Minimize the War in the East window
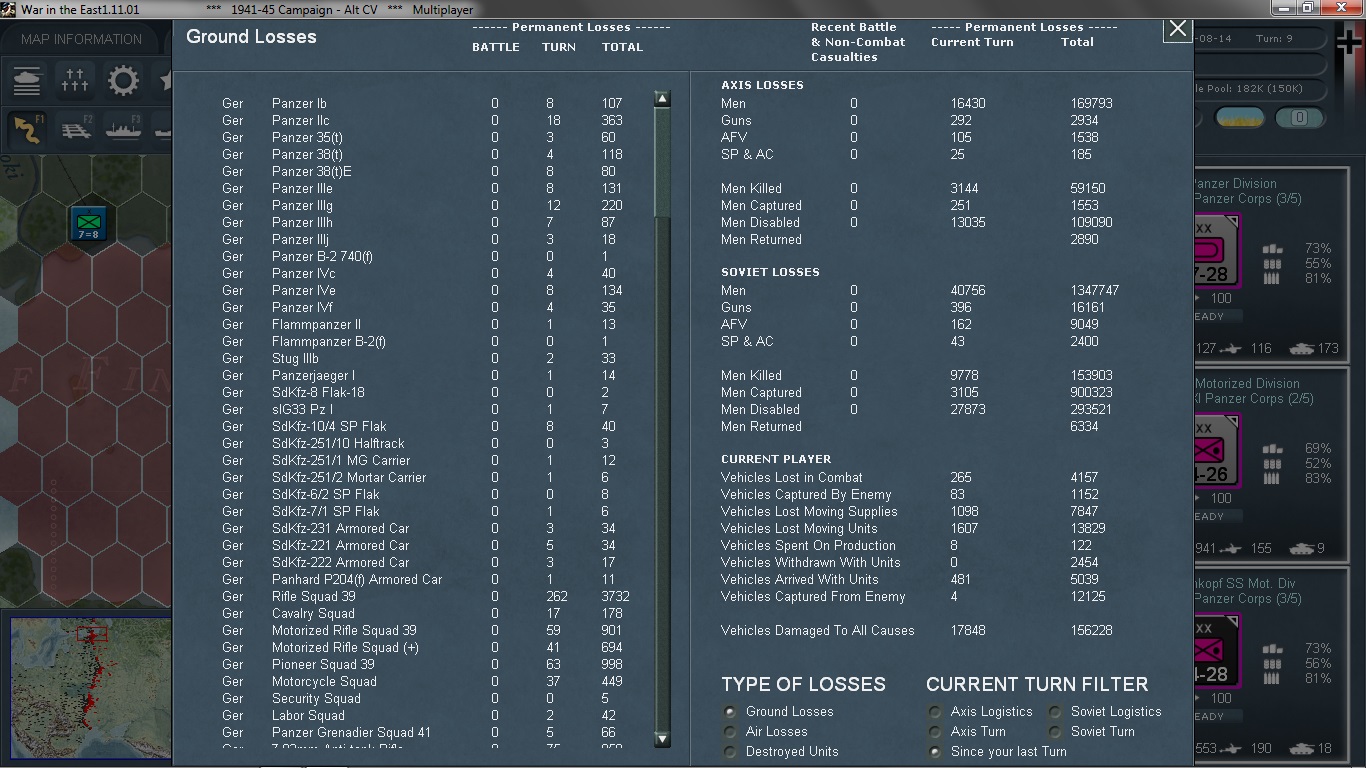The image size is (1366, 768). (1283, 9)
